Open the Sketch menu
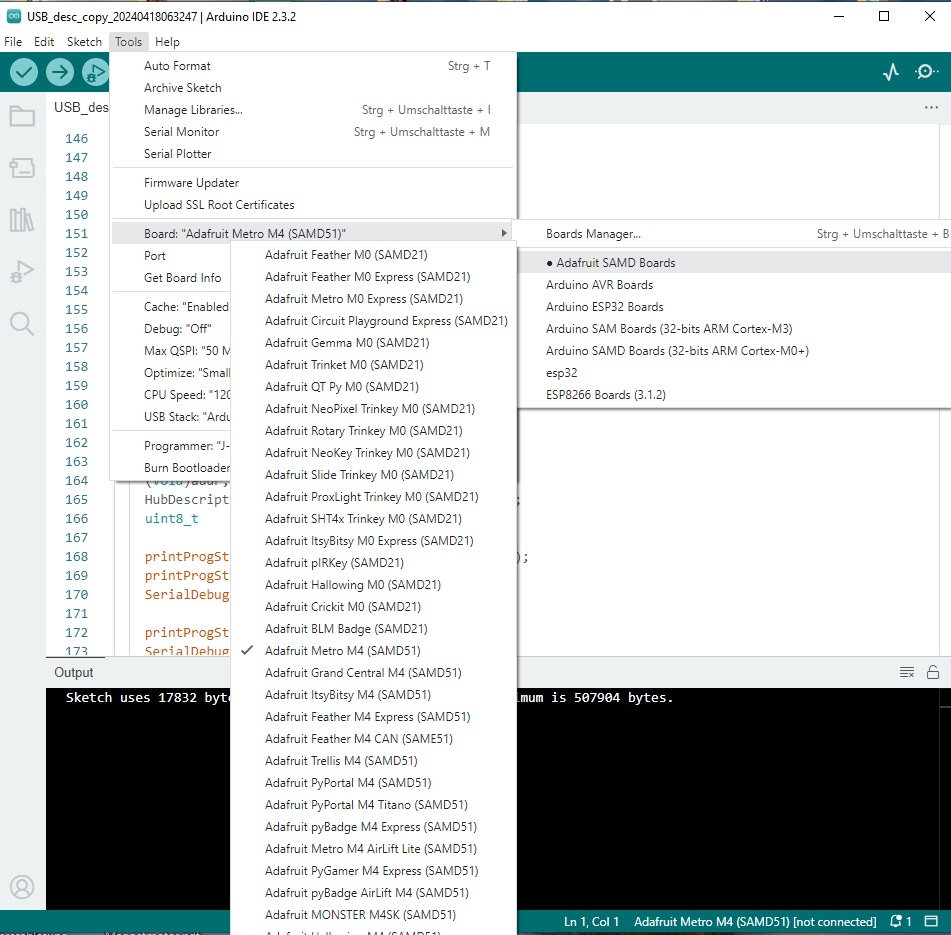This screenshot has width=951, height=935. pyautogui.click(x=84, y=42)
